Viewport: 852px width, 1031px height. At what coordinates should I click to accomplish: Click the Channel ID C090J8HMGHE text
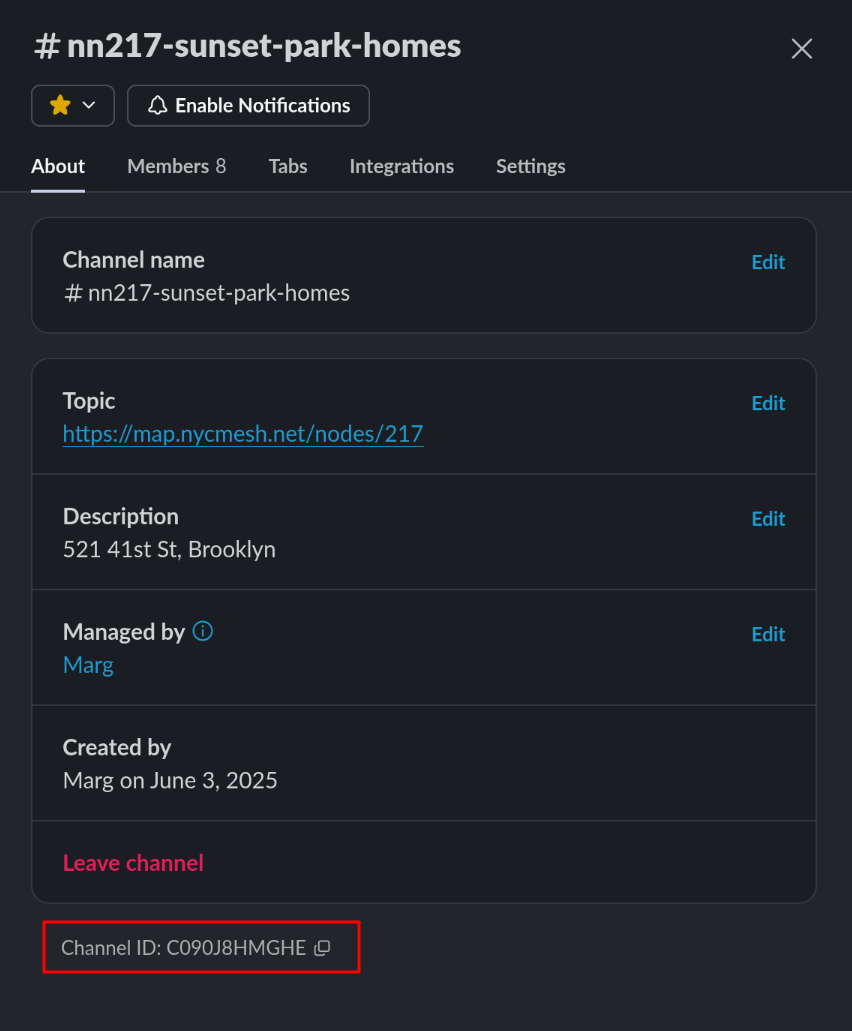coord(184,948)
